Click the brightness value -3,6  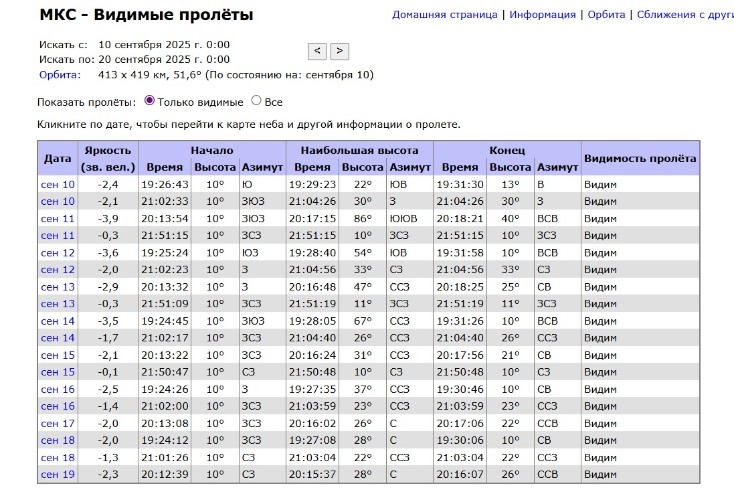(x=108, y=253)
